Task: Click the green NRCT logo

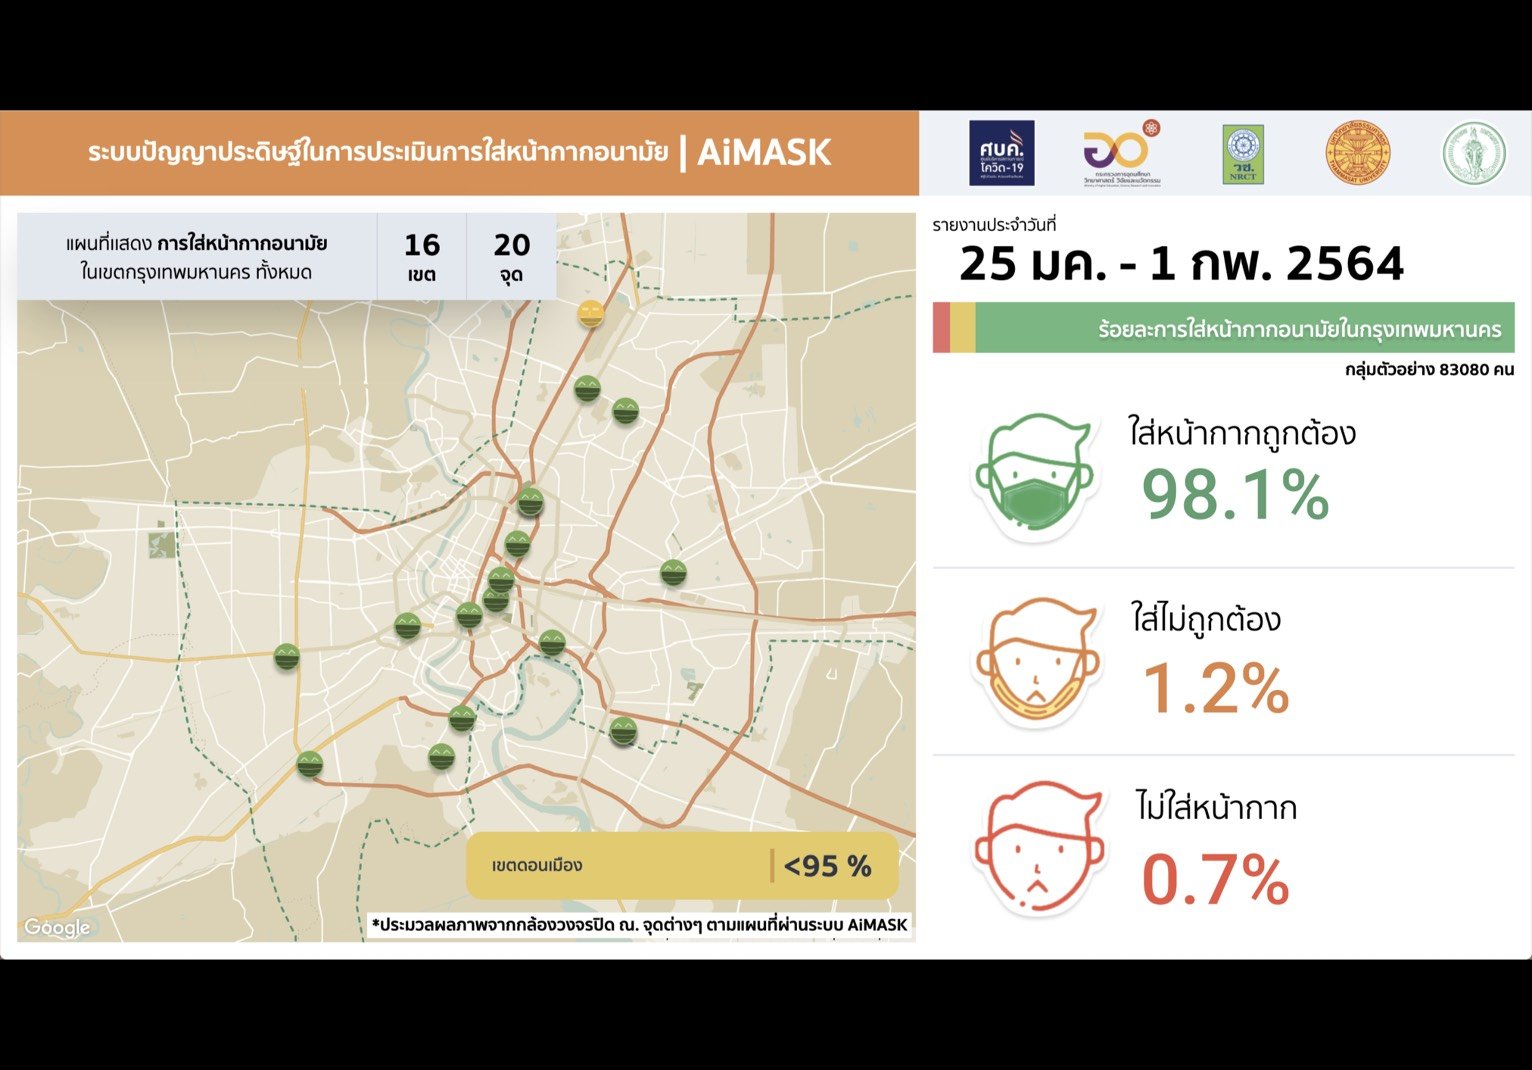Action: [1243, 154]
